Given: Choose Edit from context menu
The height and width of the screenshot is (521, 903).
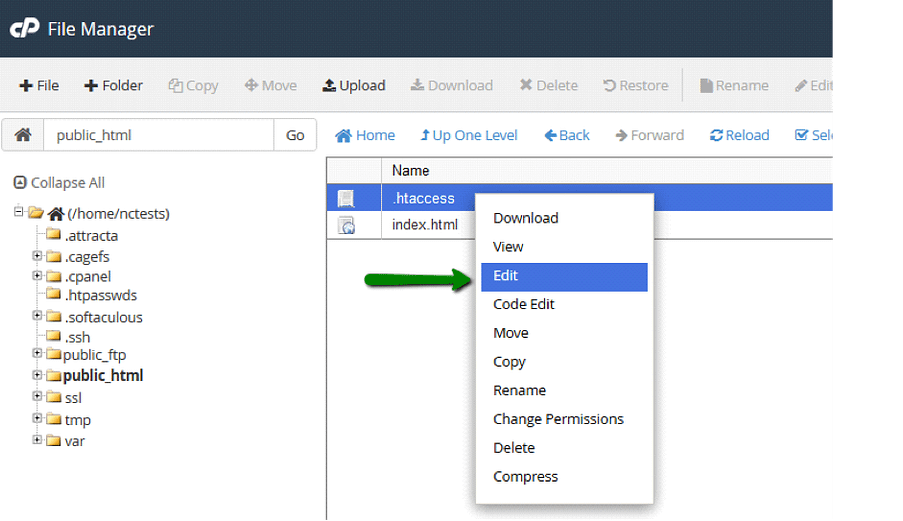Looking at the screenshot, I should point(506,276).
